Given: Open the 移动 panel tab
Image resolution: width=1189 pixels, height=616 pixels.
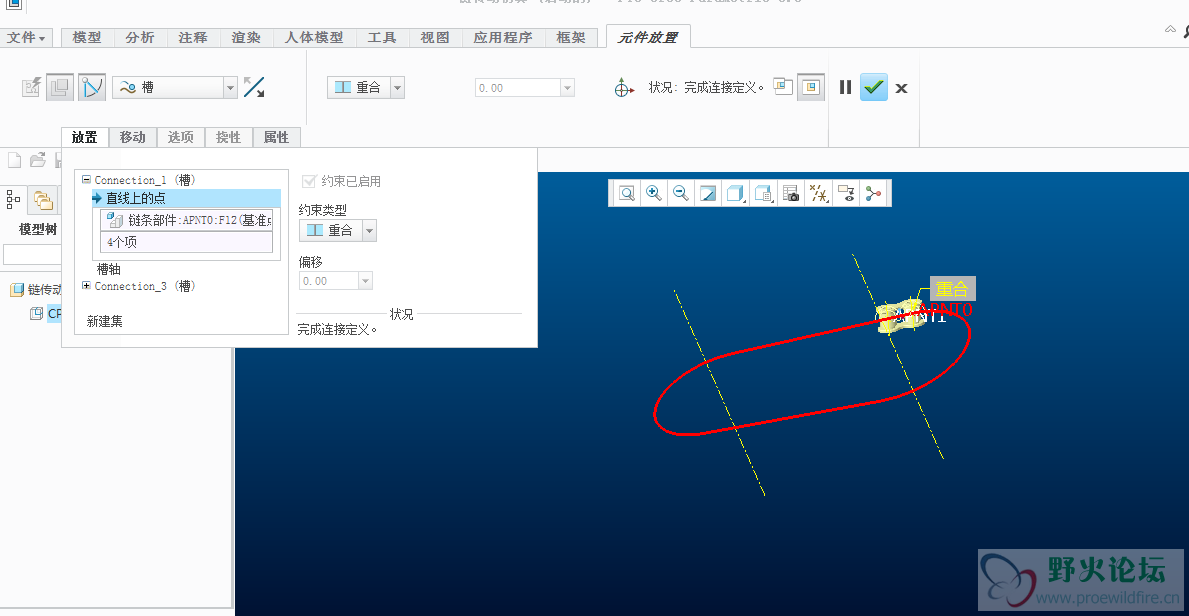Looking at the screenshot, I should (x=132, y=137).
